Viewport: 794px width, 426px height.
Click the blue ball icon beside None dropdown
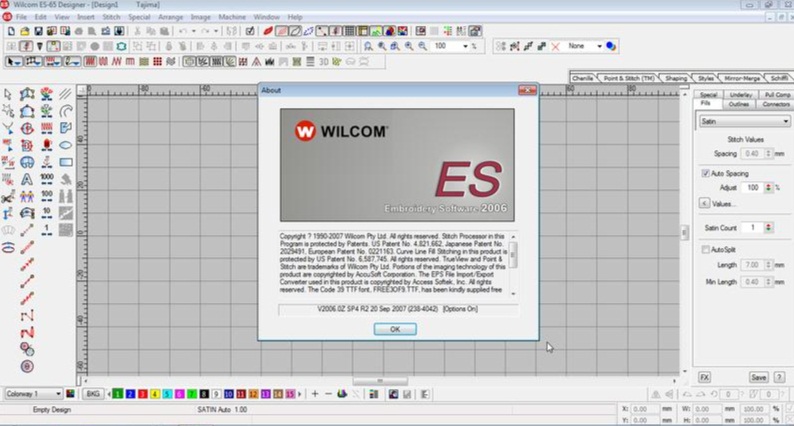[611, 46]
